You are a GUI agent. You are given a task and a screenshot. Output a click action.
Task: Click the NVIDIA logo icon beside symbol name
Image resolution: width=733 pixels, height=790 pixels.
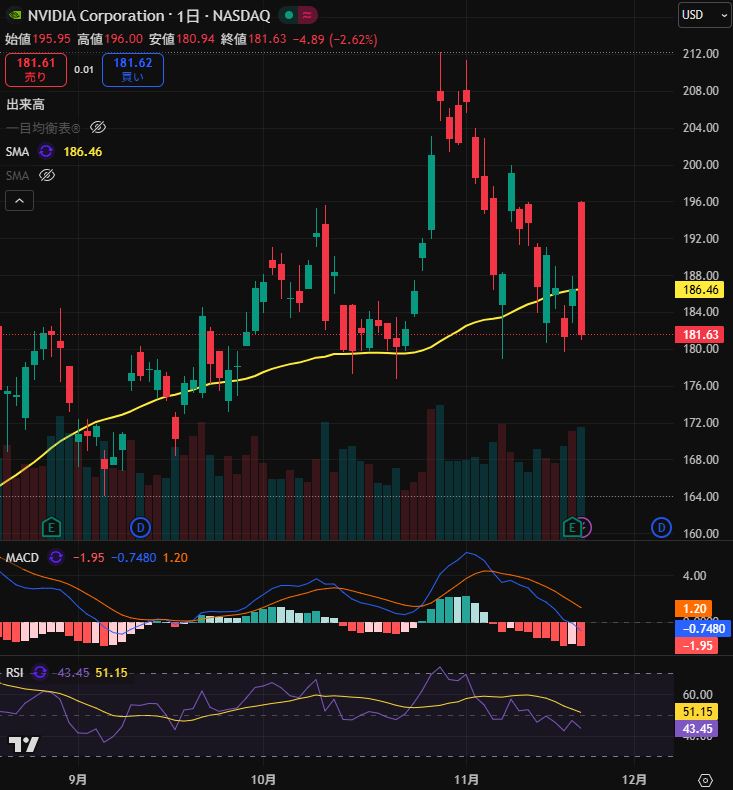tap(14, 15)
